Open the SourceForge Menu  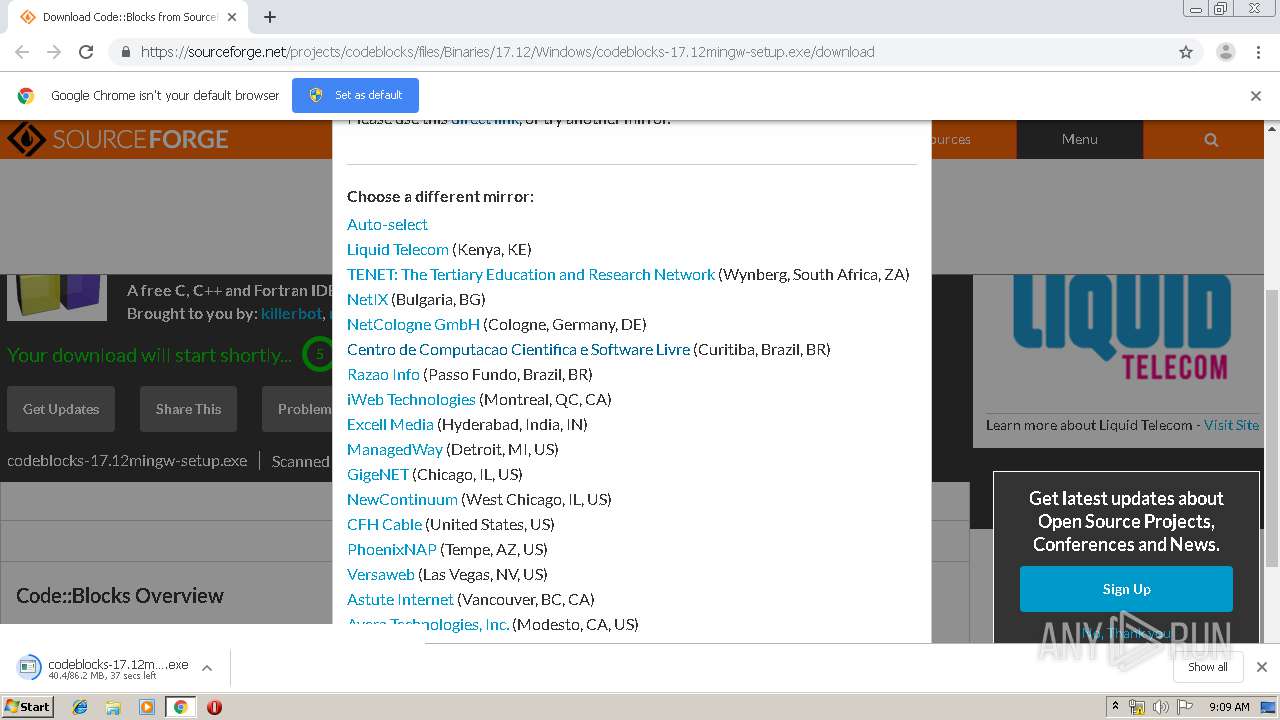pyautogui.click(x=1080, y=139)
